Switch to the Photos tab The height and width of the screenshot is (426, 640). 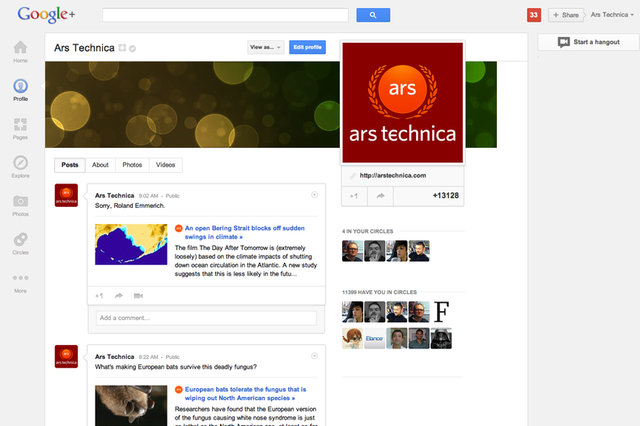click(132, 165)
